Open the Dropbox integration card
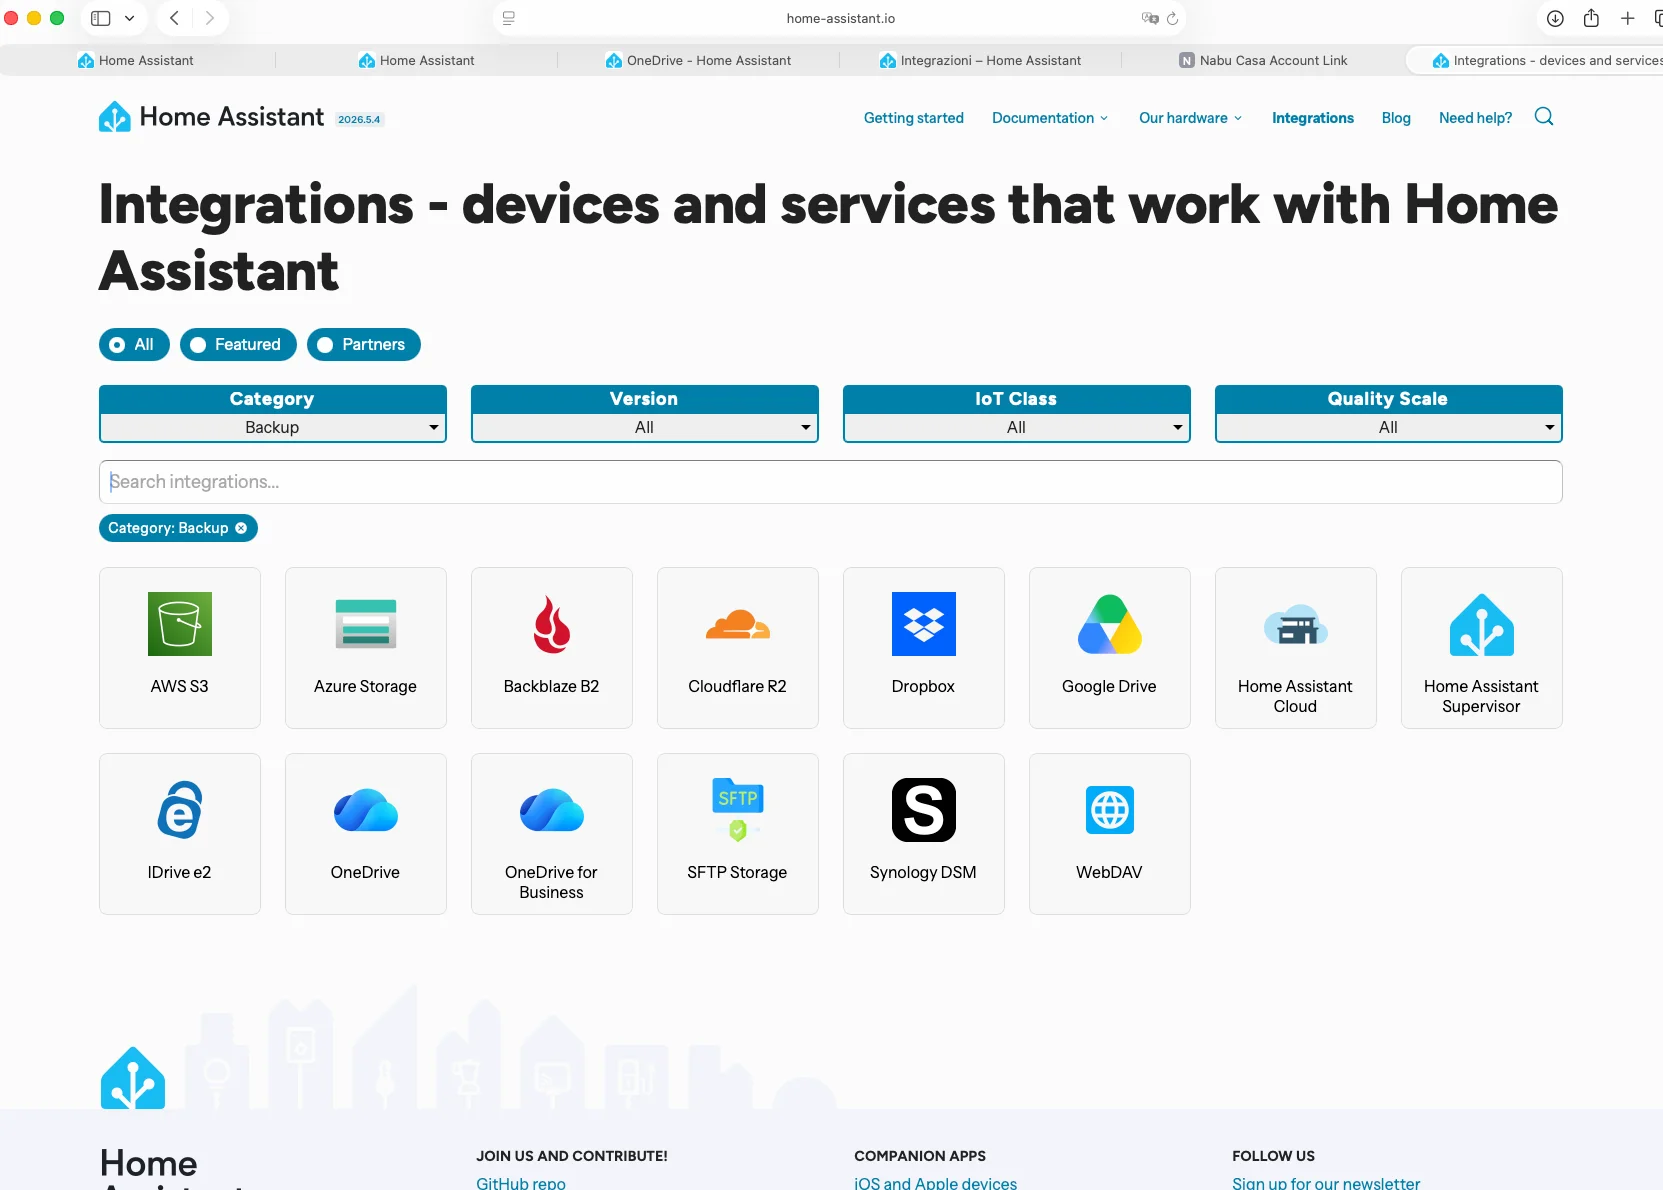1663x1190 pixels. coord(924,648)
